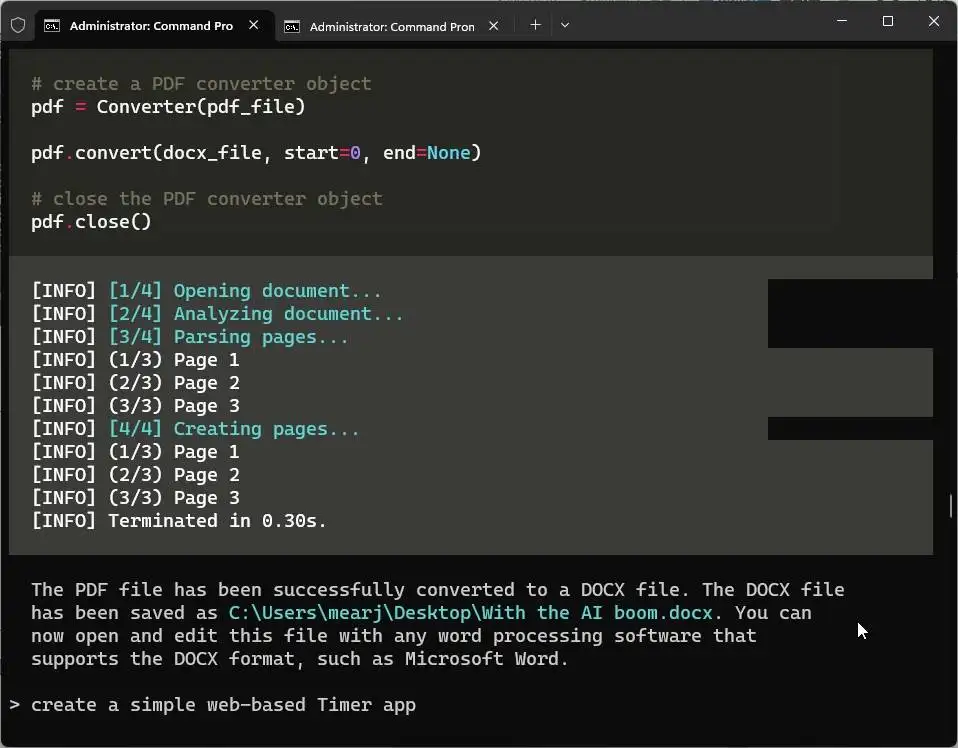Switch to the second 'Administrator: Command Pron' tab

tap(392, 26)
